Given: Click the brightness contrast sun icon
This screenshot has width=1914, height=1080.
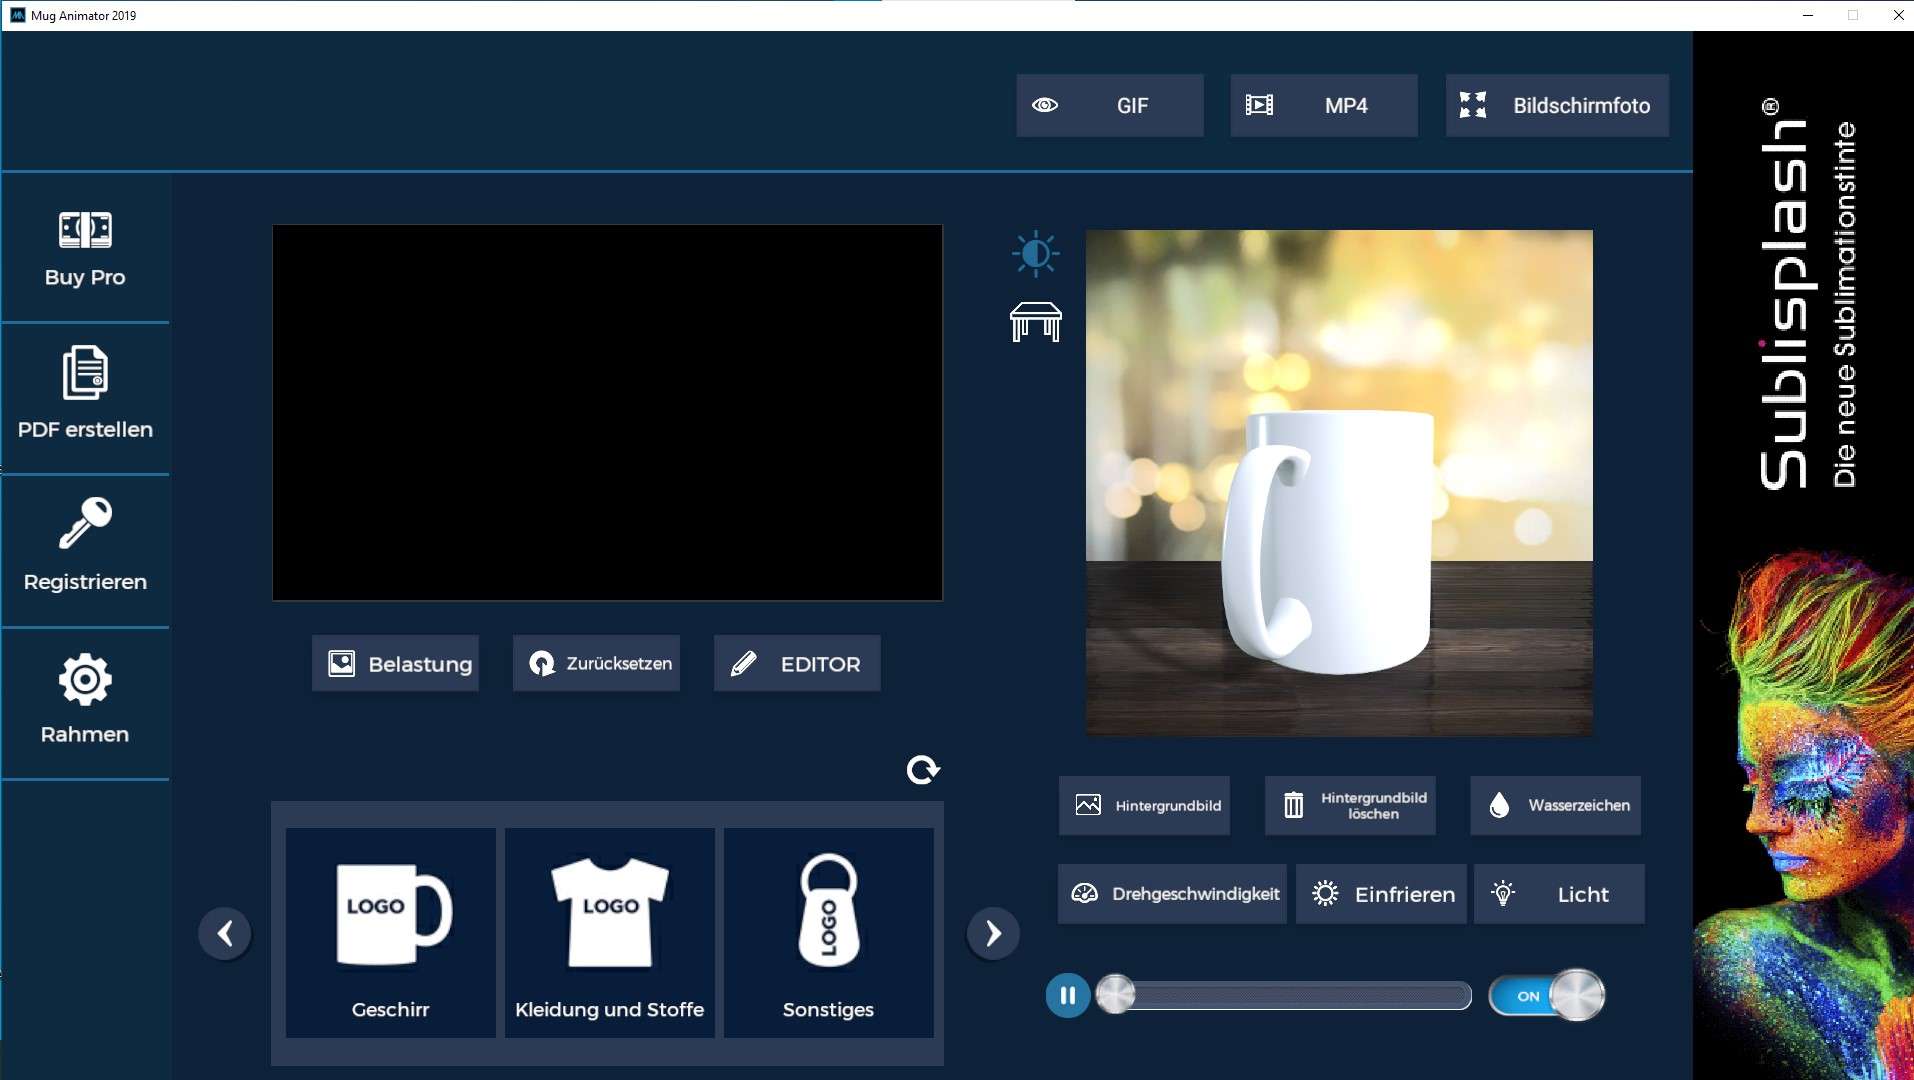Looking at the screenshot, I should click(1035, 254).
